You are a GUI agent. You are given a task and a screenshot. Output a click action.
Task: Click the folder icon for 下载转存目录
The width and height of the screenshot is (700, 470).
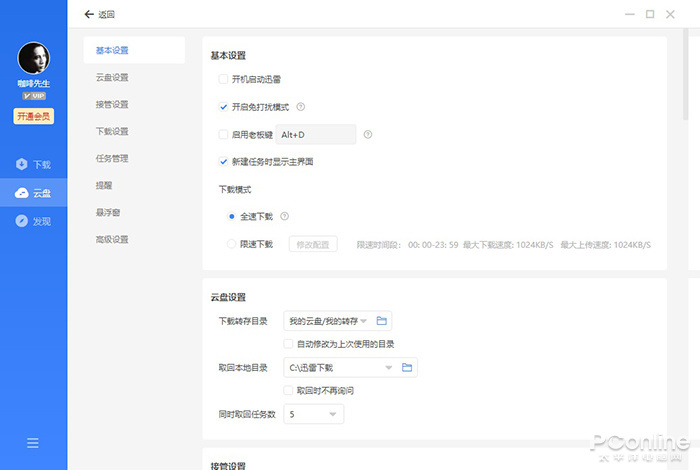coord(381,321)
